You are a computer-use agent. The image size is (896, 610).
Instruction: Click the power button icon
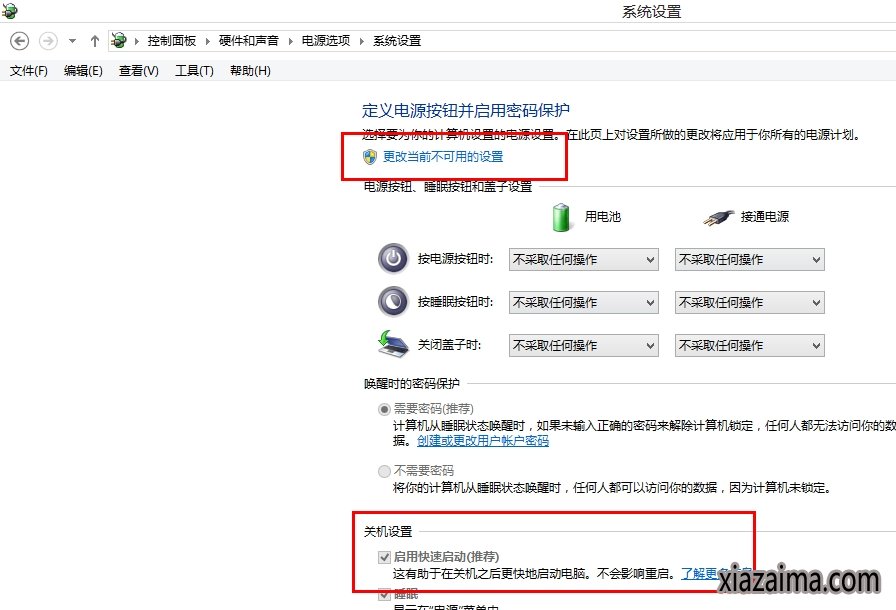coord(393,259)
